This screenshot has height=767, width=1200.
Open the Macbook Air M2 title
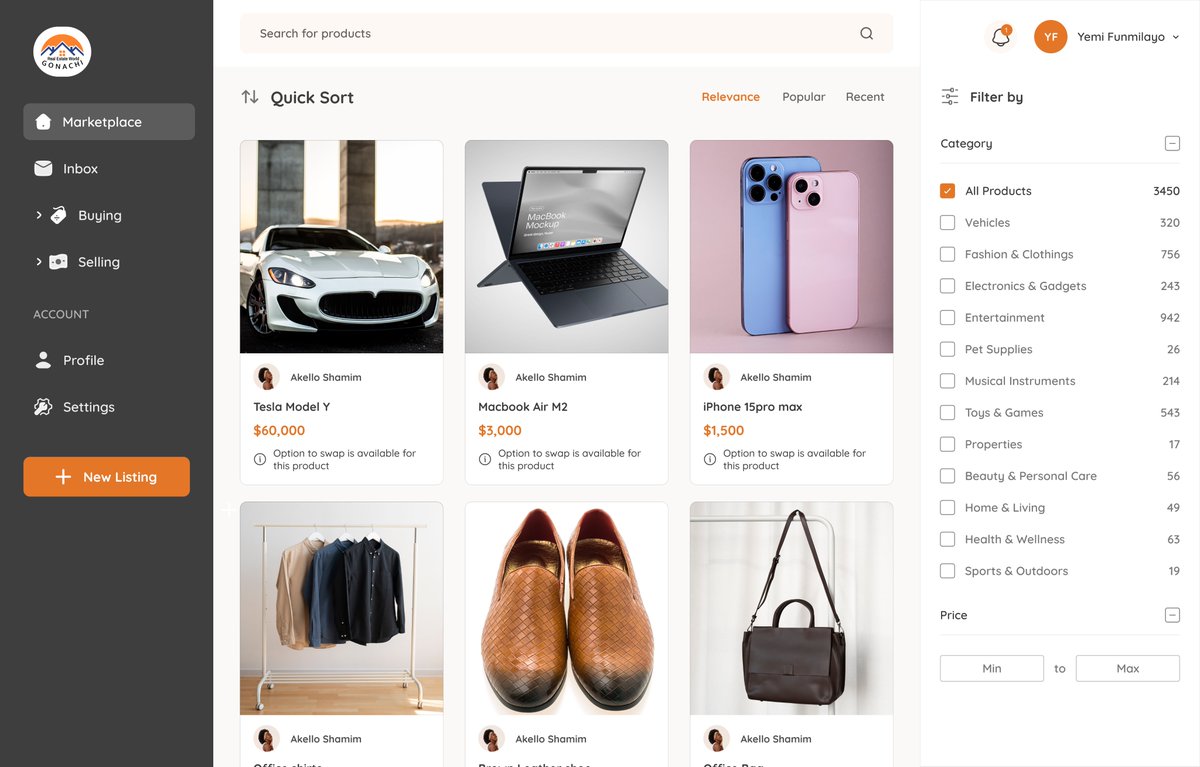523,407
